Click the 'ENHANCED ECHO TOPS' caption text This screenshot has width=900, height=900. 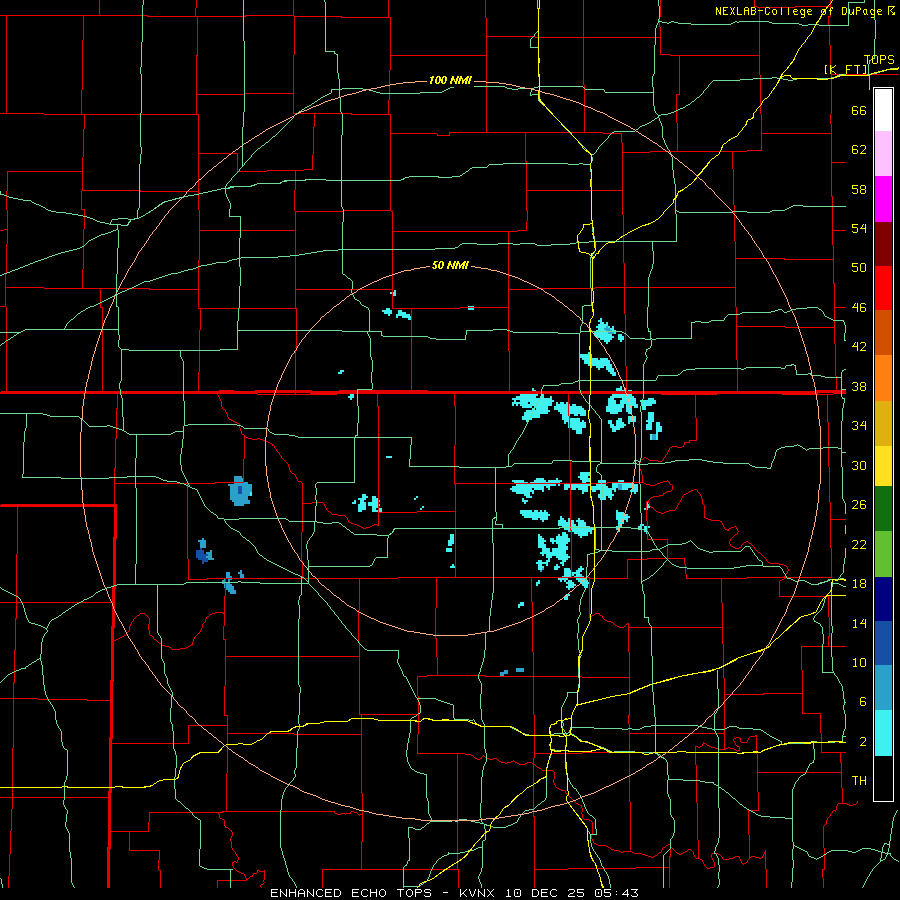(x=351, y=893)
